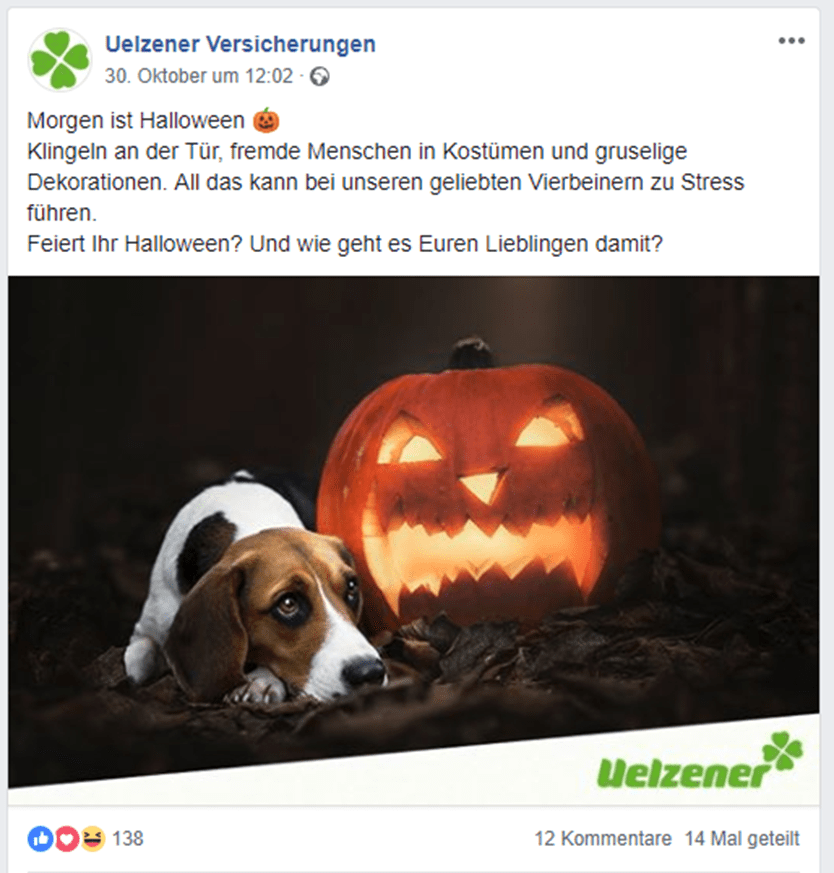Viewport: 834px width, 873px height.
Task: Click the pumpkin emoji in post text
Action: pyautogui.click(x=266, y=120)
